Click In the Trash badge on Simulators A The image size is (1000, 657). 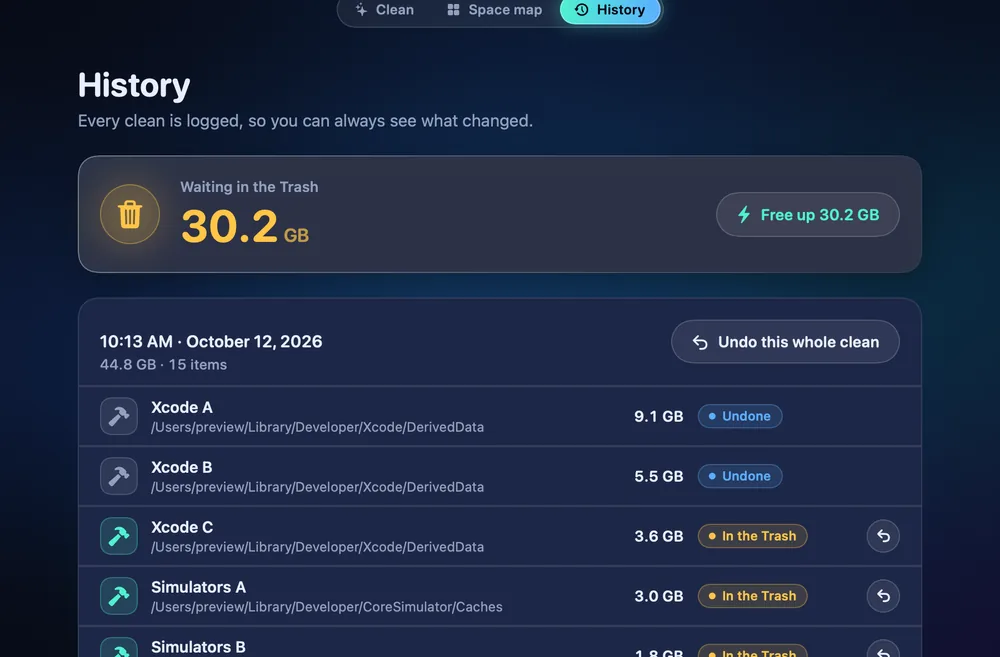click(x=753, y=596)
